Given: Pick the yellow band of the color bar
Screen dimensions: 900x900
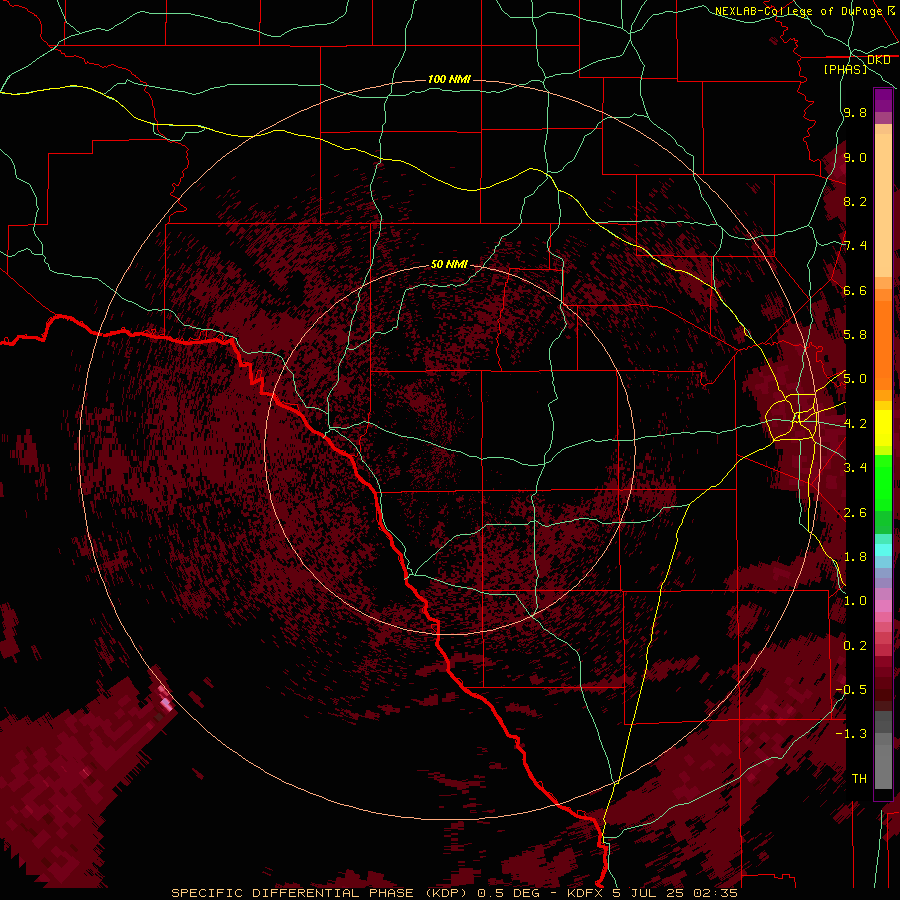Looking at the screenshot, I should (883, 428).
